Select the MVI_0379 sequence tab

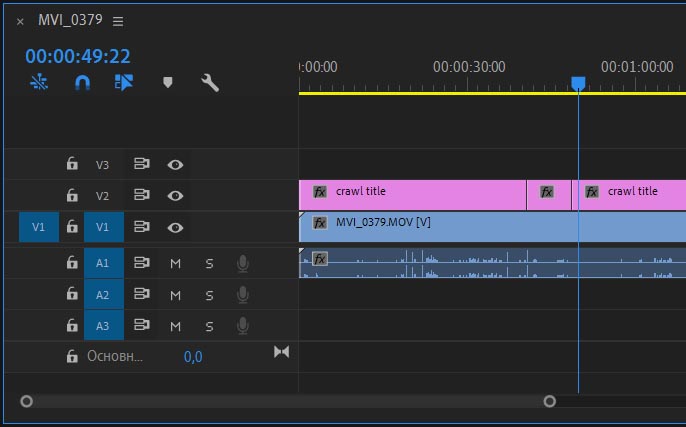click(70, 20)
